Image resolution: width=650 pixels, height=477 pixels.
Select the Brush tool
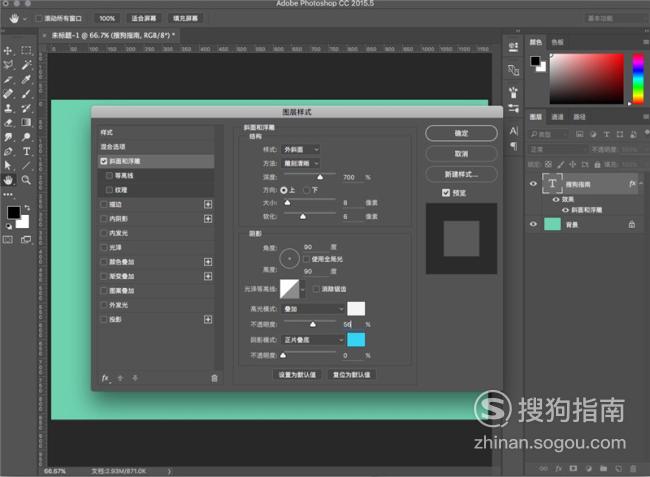click(26, 94)
